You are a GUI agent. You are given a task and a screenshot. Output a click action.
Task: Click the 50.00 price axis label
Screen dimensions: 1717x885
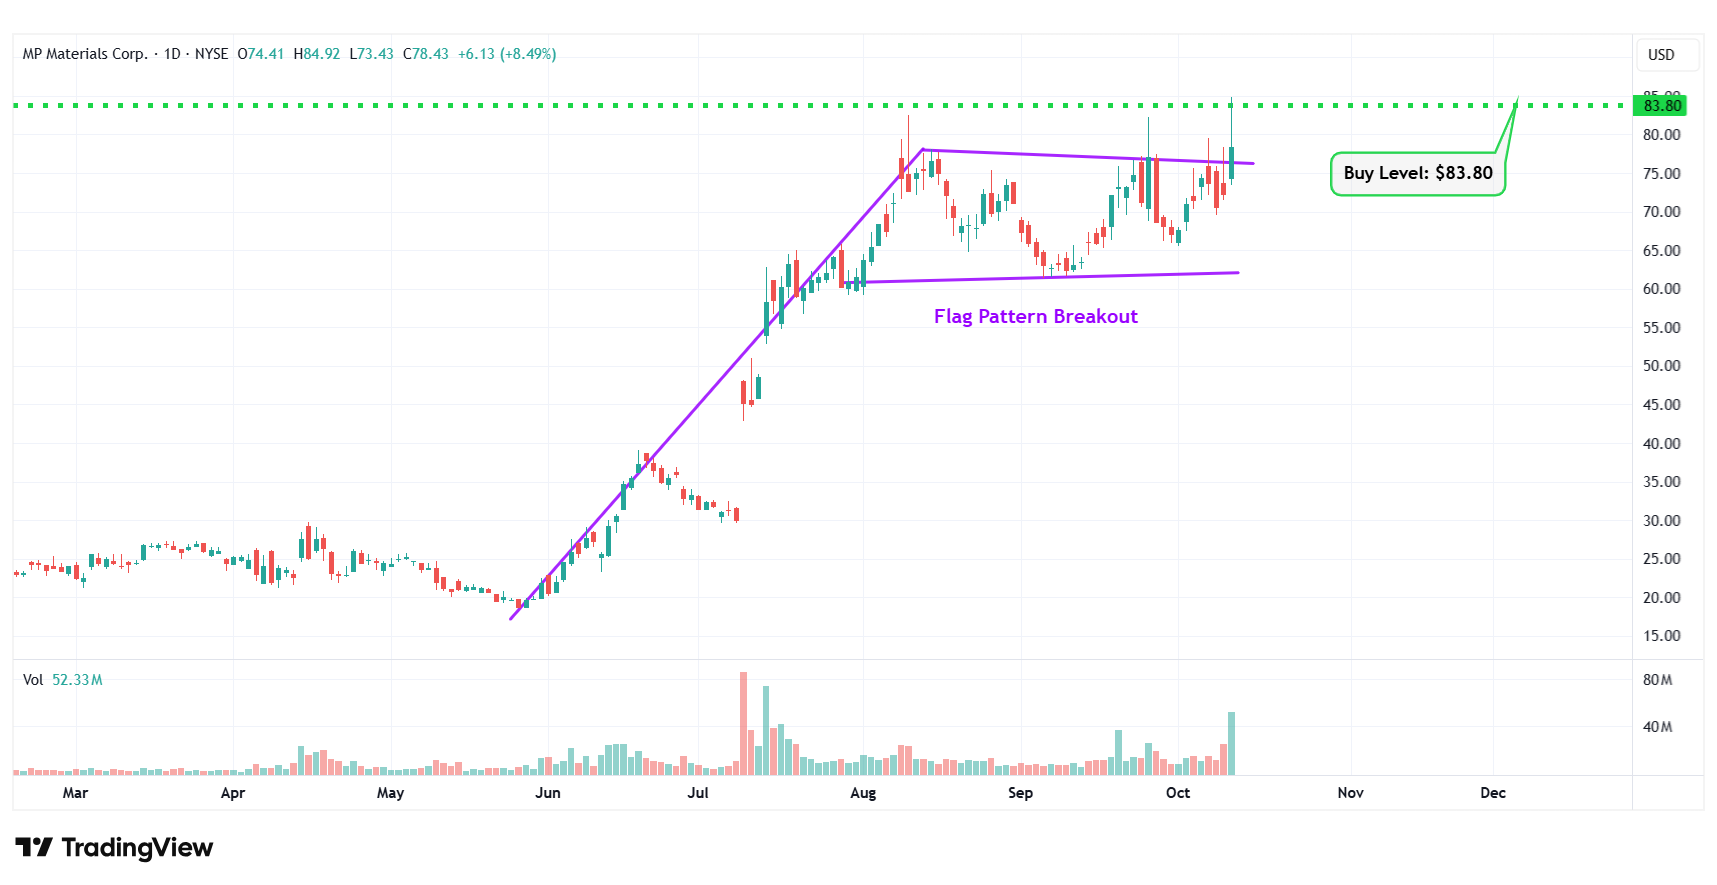[x=1661, y=366]
